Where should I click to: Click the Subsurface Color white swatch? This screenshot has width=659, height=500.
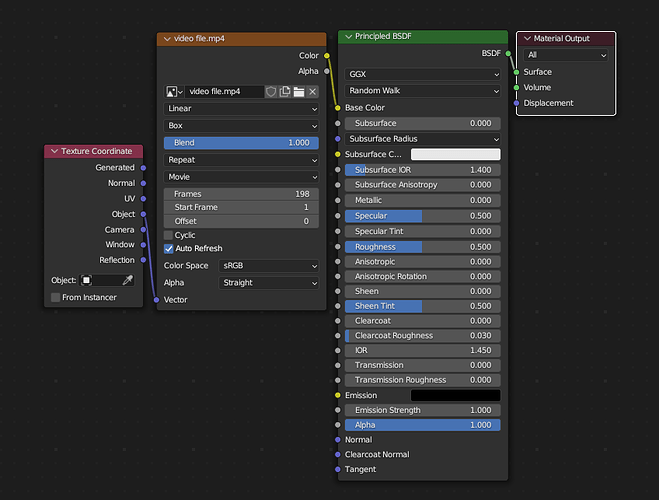pos(456,154)
